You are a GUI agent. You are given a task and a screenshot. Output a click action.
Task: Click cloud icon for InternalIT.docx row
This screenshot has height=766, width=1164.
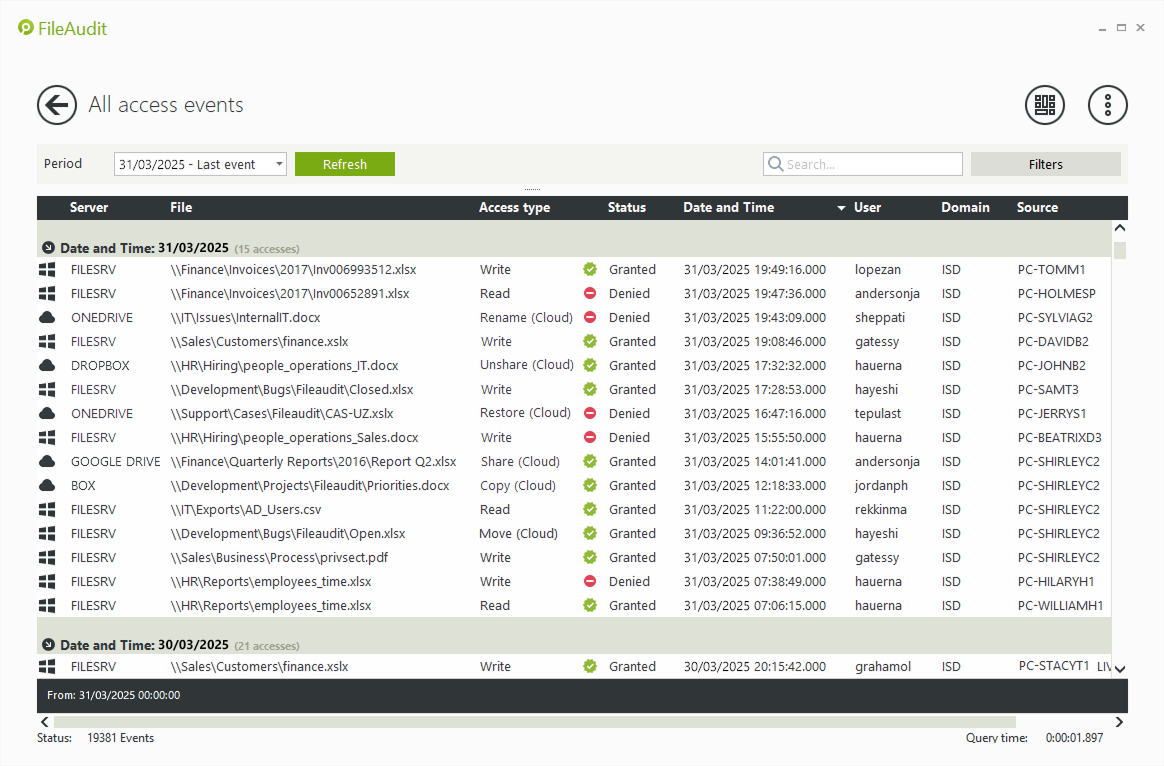(x=47, y=317)
